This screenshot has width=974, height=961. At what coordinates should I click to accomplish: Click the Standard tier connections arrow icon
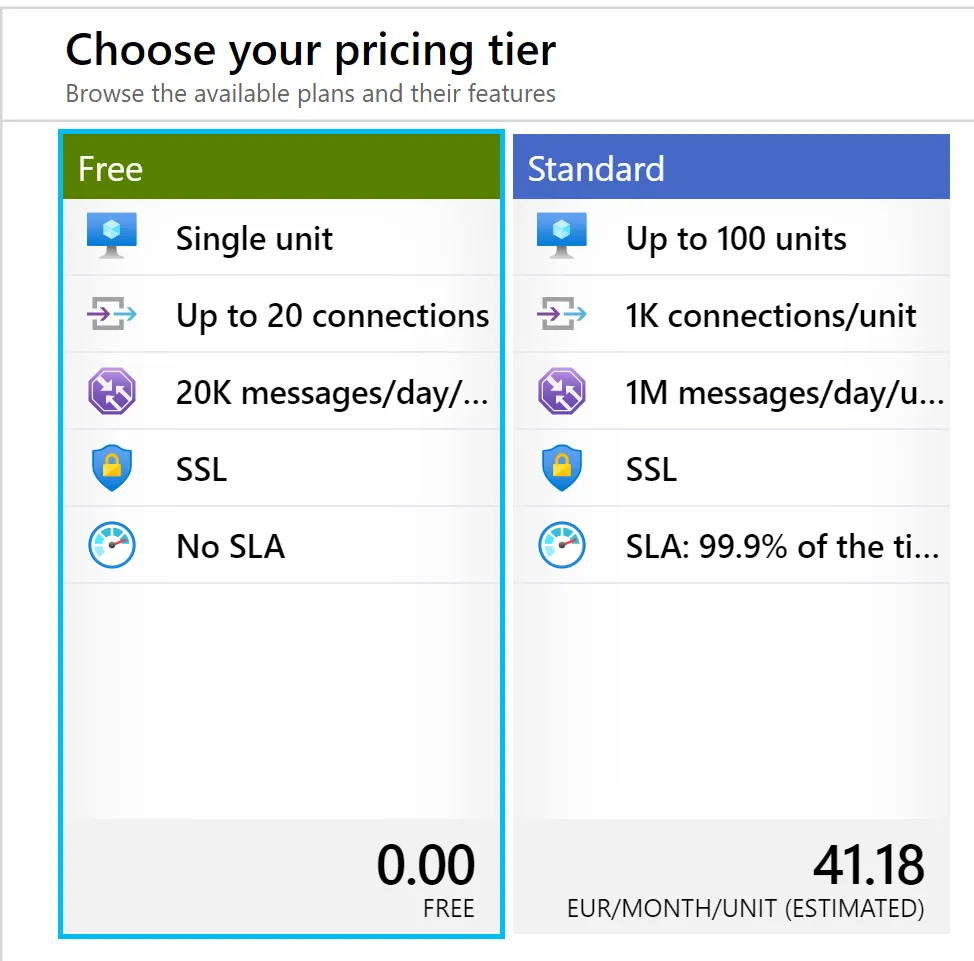click(562, 315)
